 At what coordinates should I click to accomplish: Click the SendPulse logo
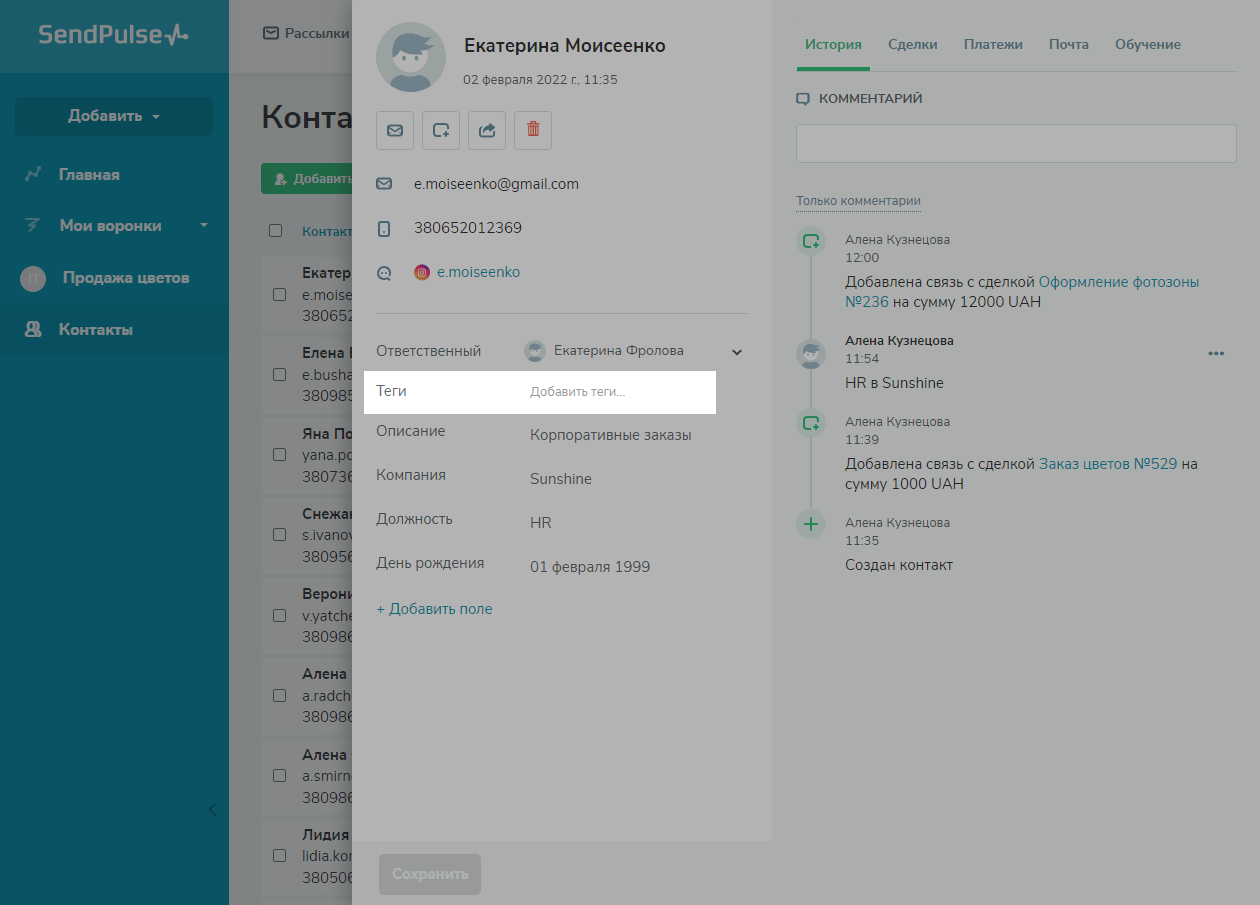[x=113, y=35]
